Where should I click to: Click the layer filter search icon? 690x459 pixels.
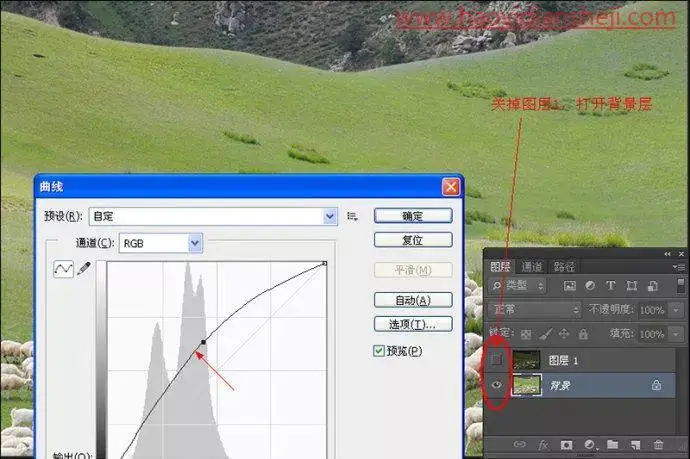496,286
